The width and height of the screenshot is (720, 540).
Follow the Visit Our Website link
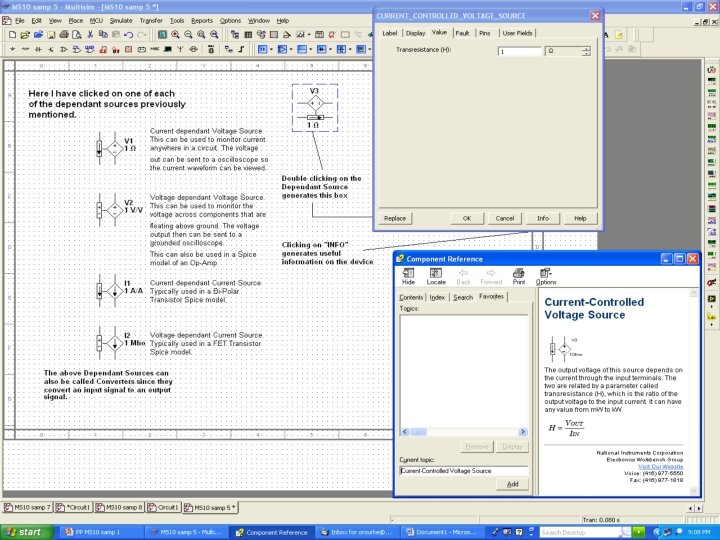point(660,466)
